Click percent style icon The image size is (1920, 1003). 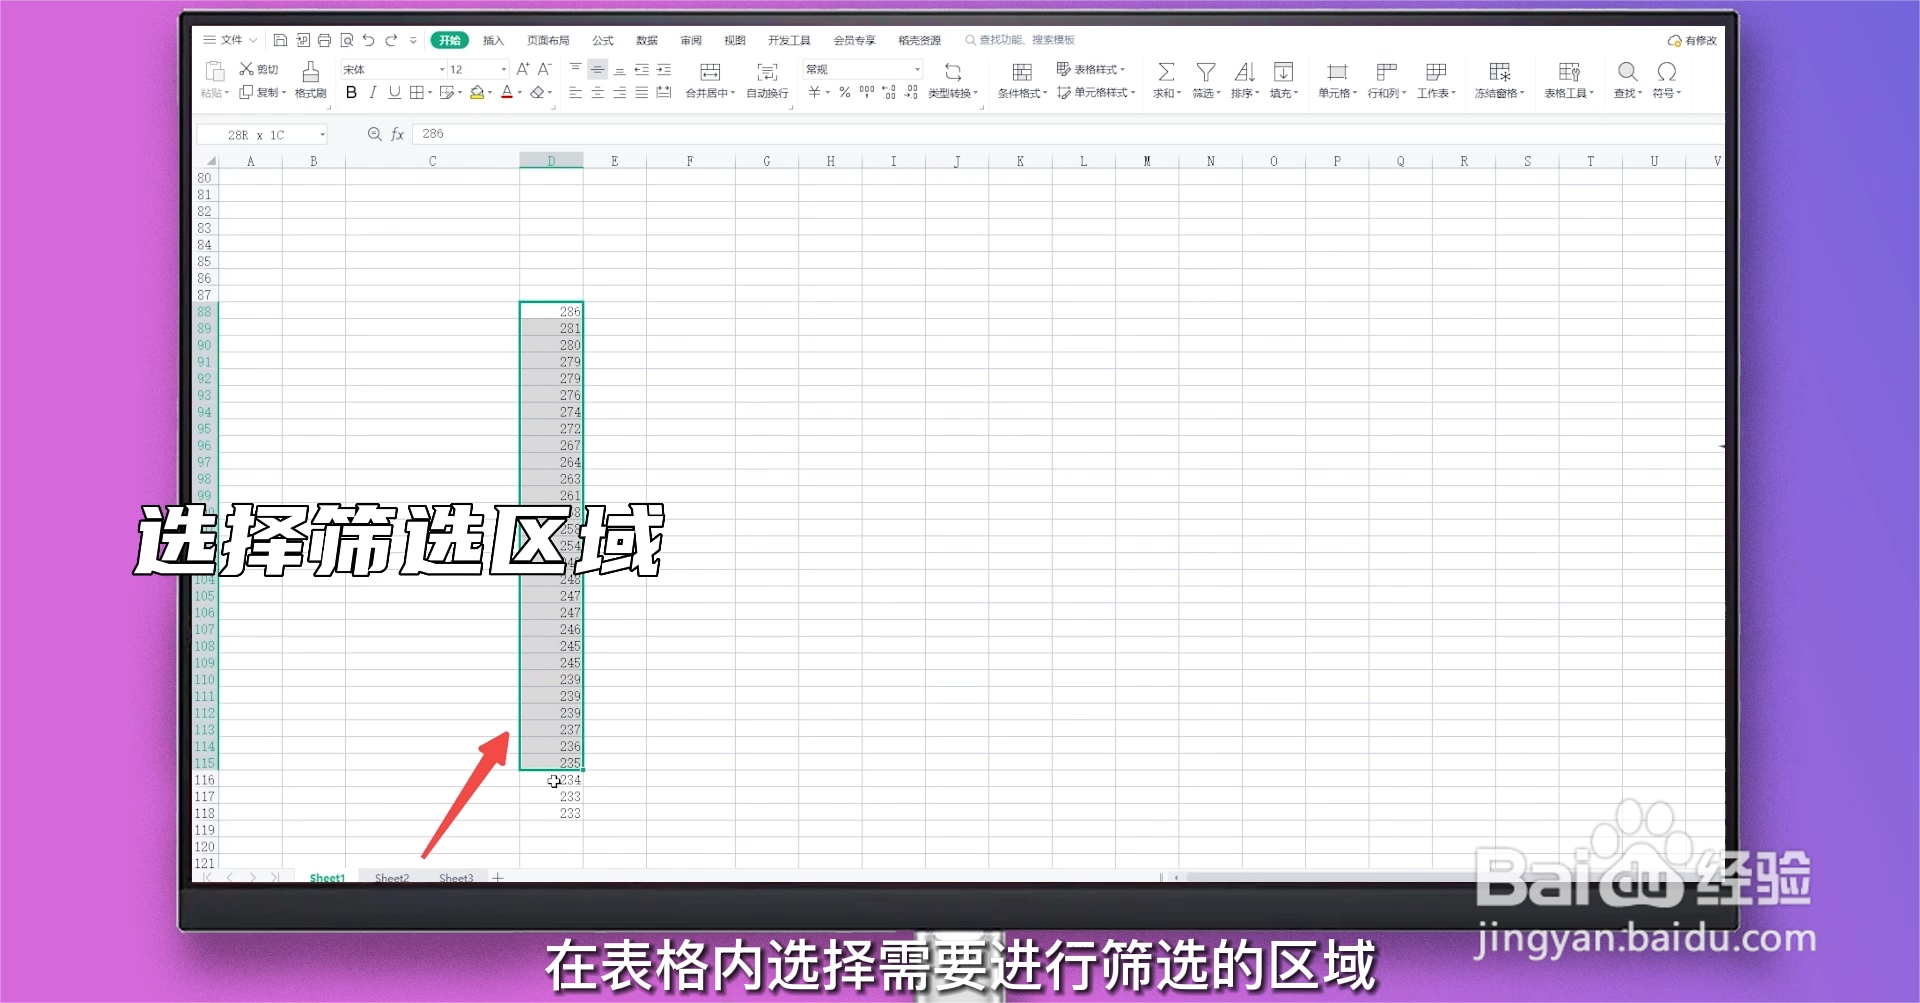click(845, 92)
